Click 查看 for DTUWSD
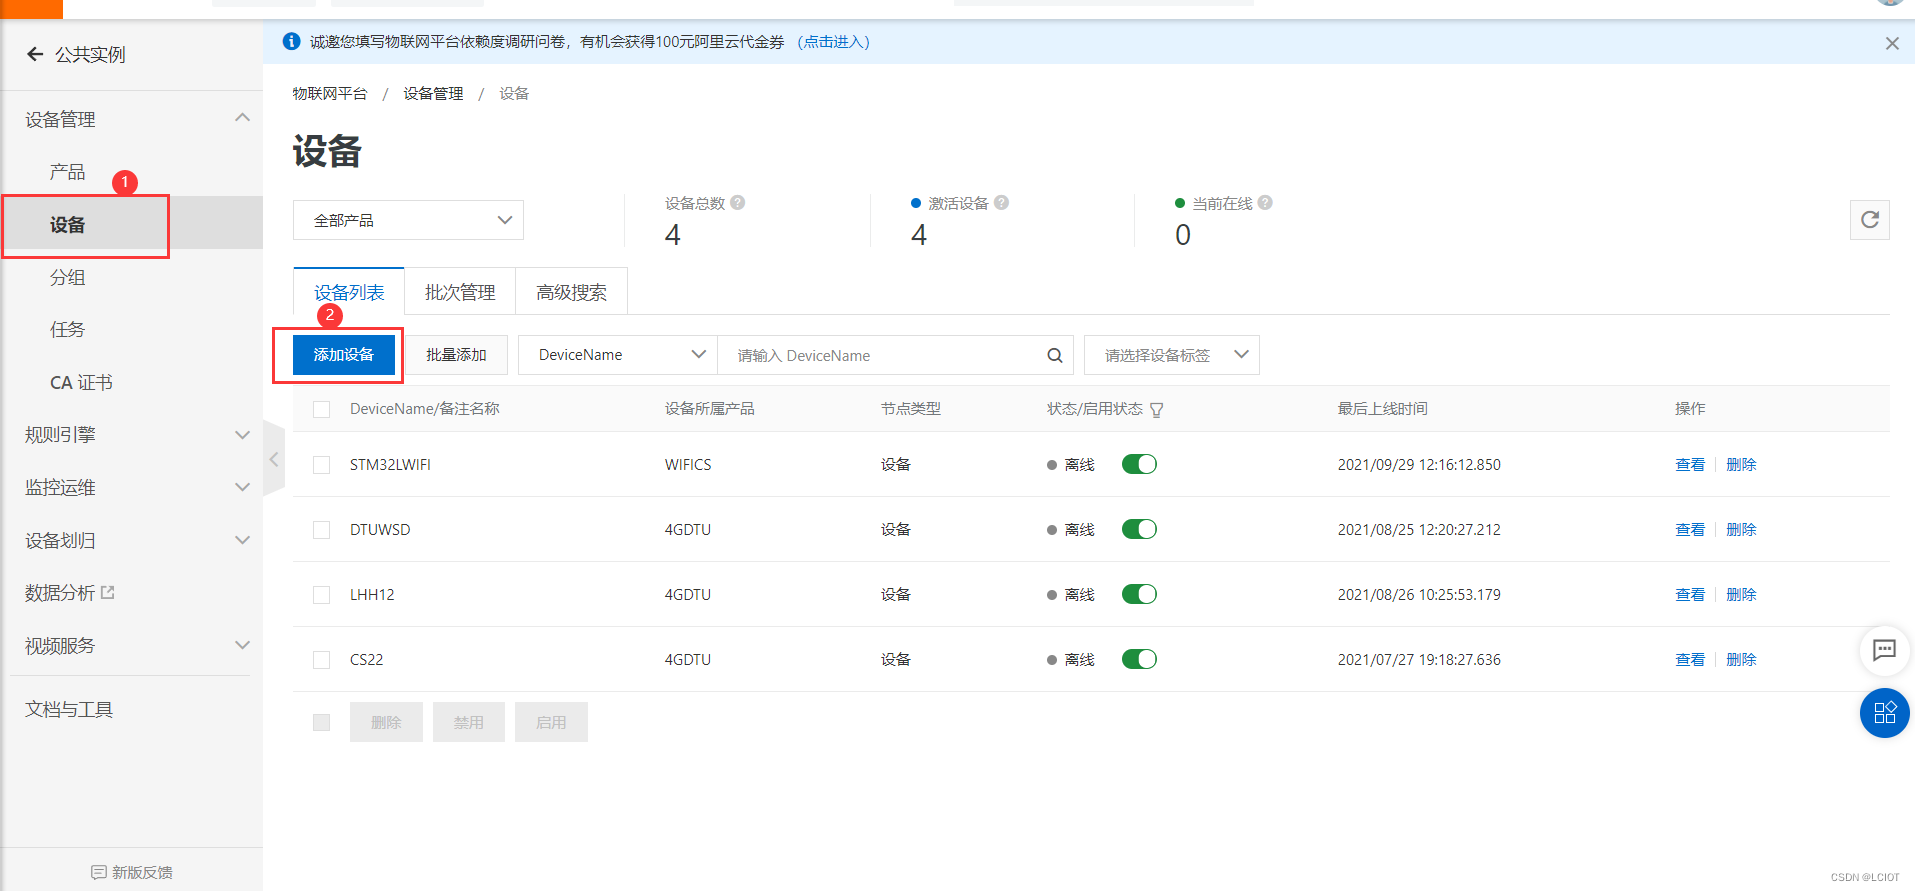The image size is (1915, 891). click(x=1690, y=529)
